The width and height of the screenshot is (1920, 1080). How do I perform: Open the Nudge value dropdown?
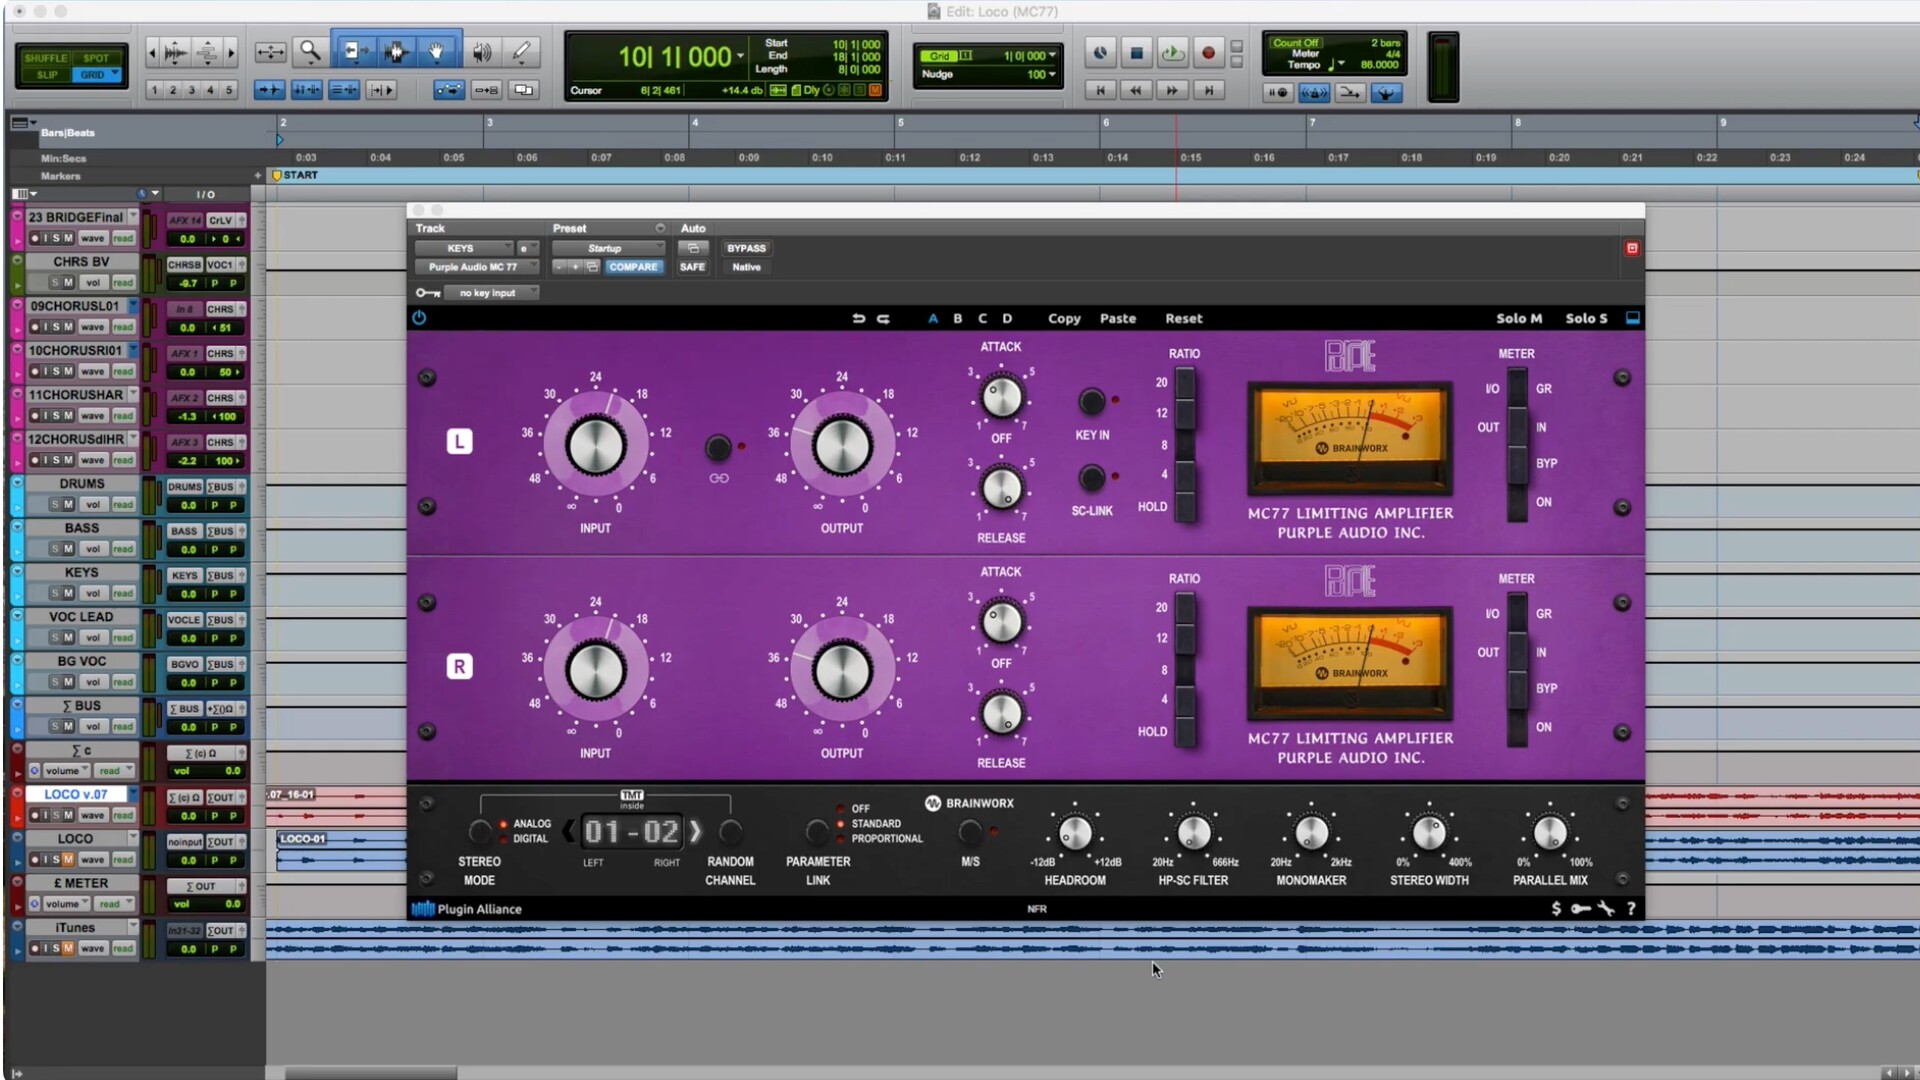click(x=1053, y=74)
